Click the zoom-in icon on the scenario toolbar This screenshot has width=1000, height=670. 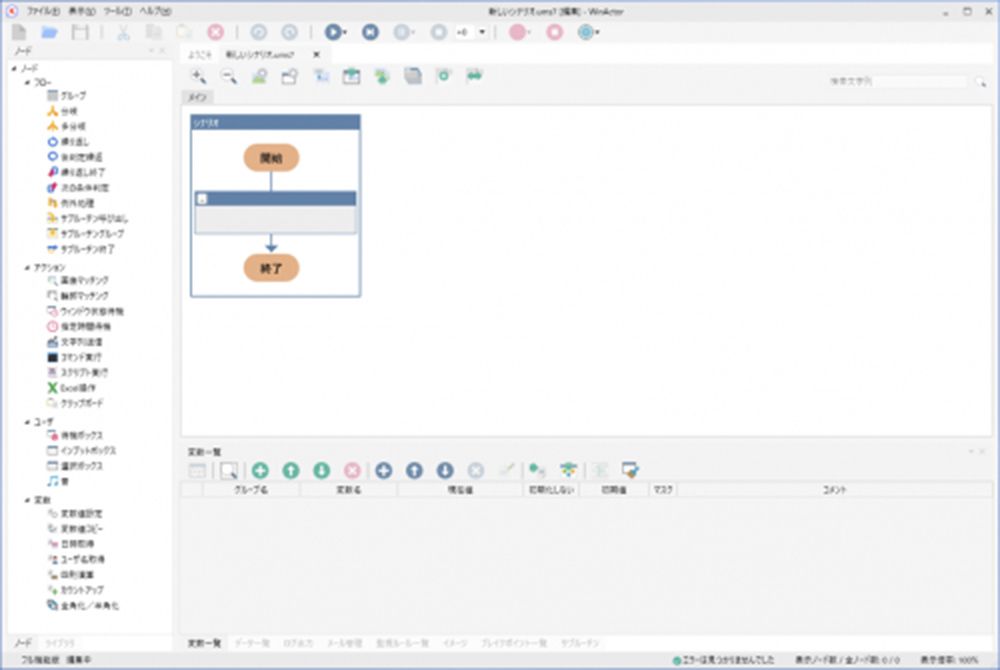click(199, 75)
